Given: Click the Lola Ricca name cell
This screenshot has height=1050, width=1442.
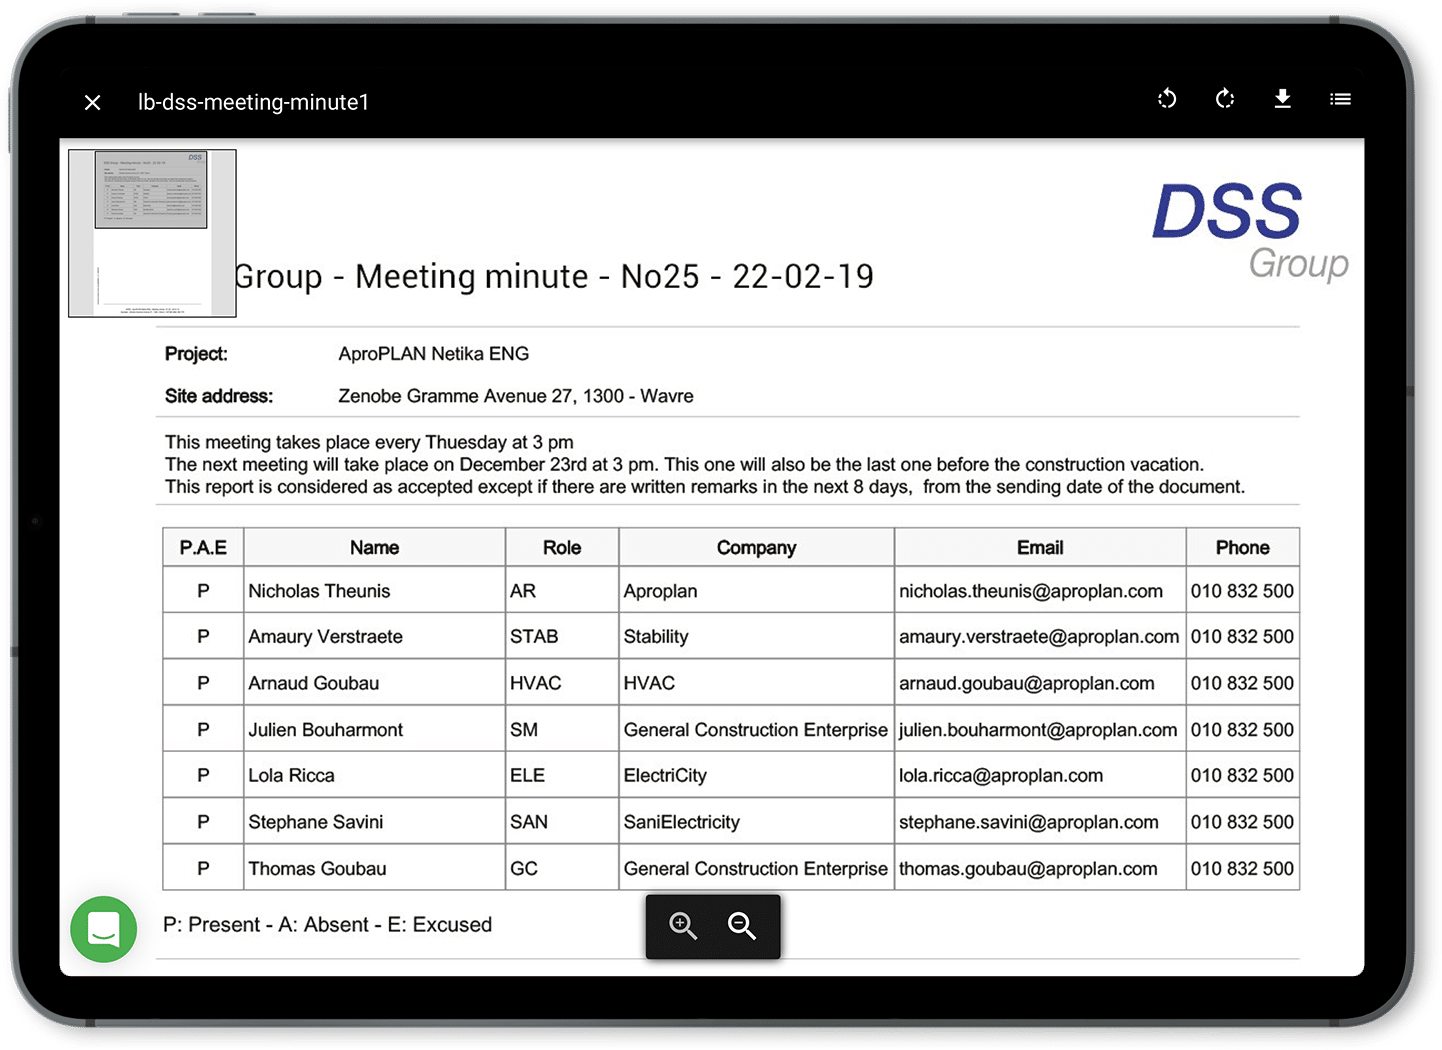Looking at the screenshot, I should [291, 776].
